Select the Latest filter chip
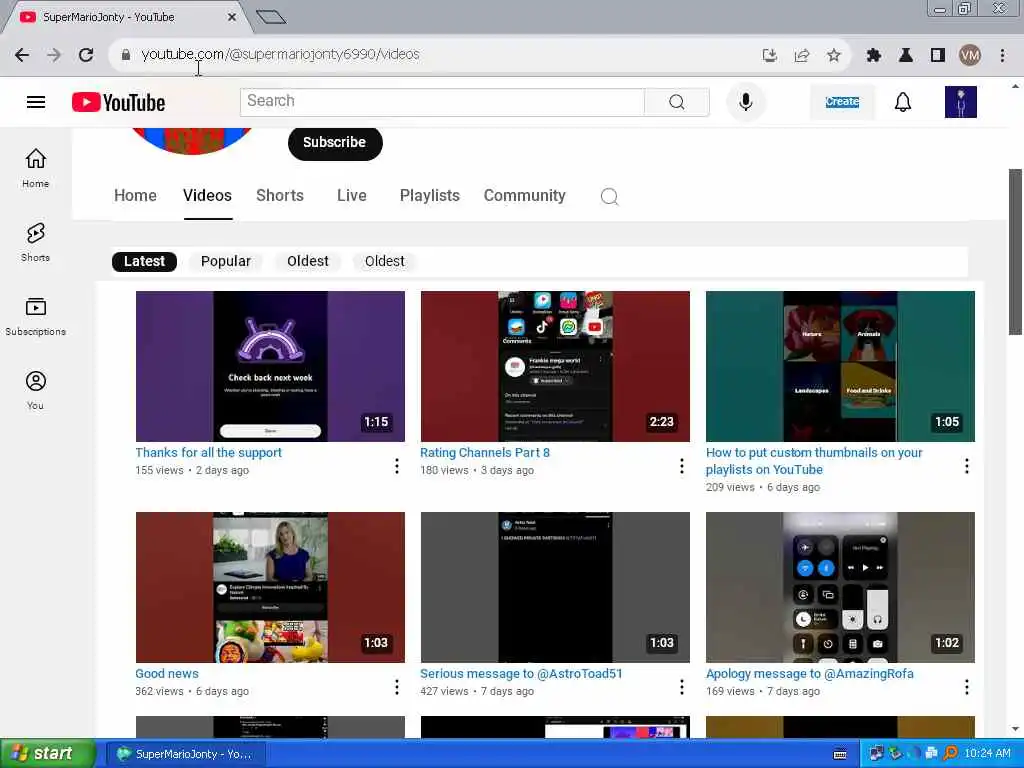This screenshot has width=1024, height=768. click(144, 261)
